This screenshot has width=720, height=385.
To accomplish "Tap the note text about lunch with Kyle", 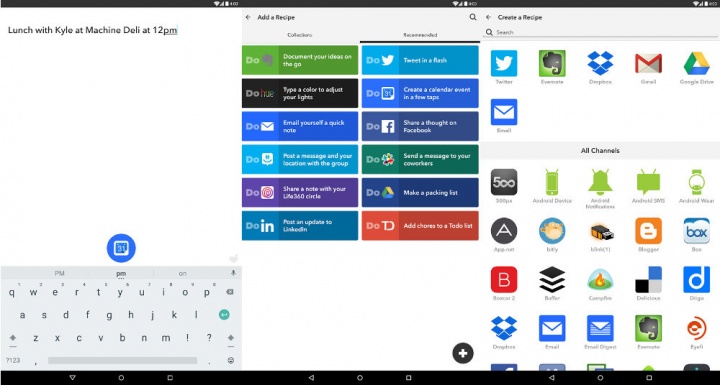I will click(x=92, y=30).
